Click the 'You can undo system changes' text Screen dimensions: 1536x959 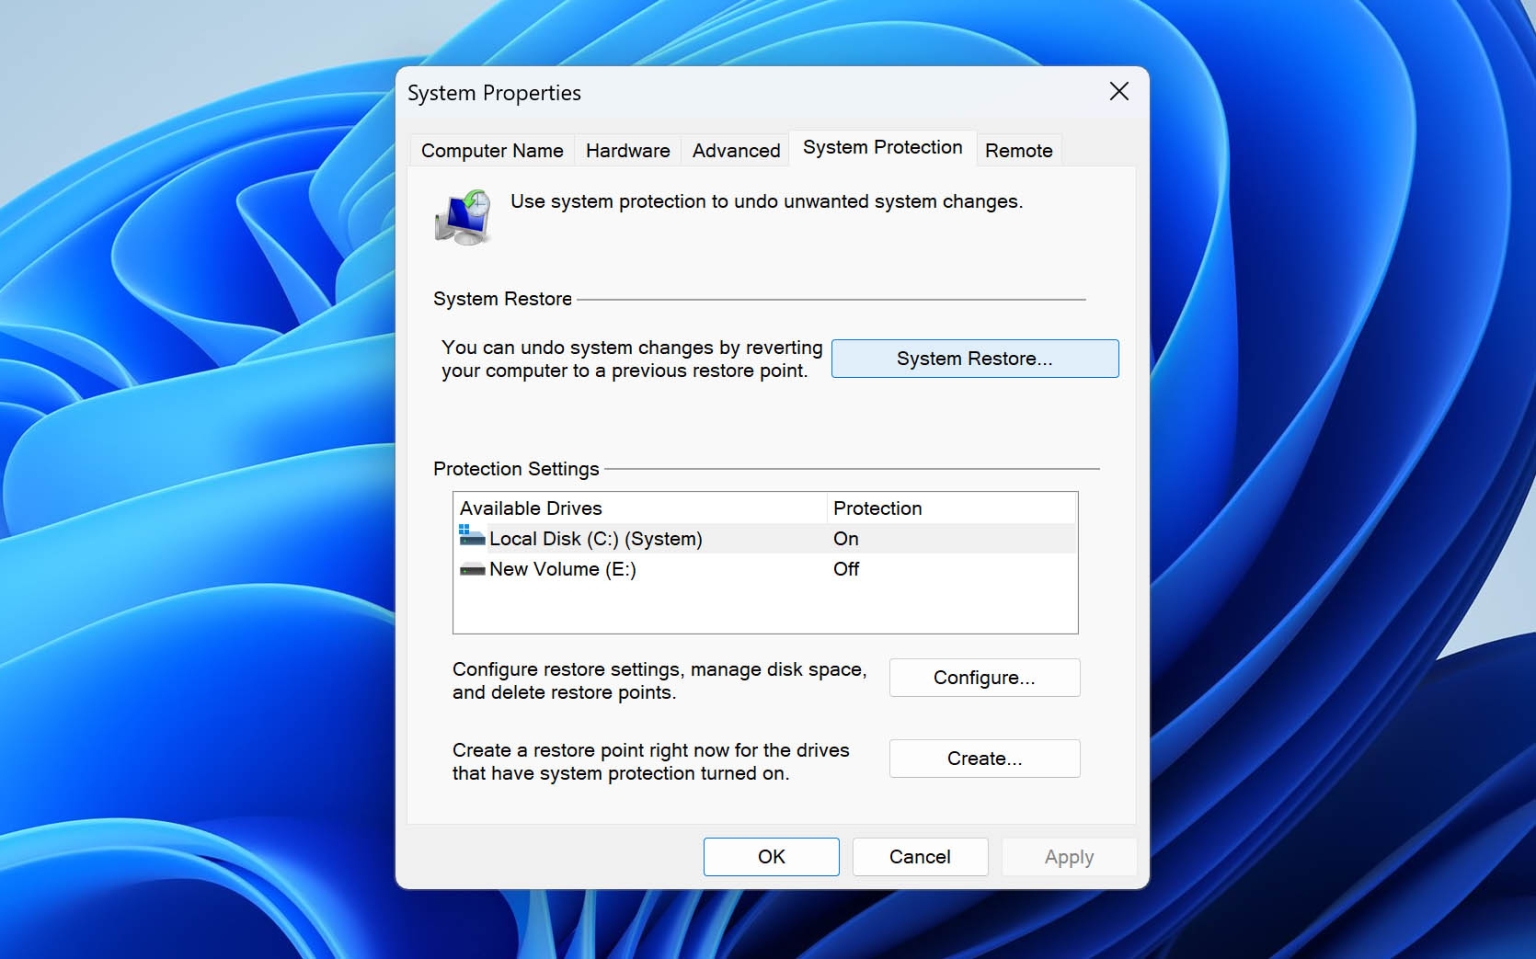pos(632,359)
